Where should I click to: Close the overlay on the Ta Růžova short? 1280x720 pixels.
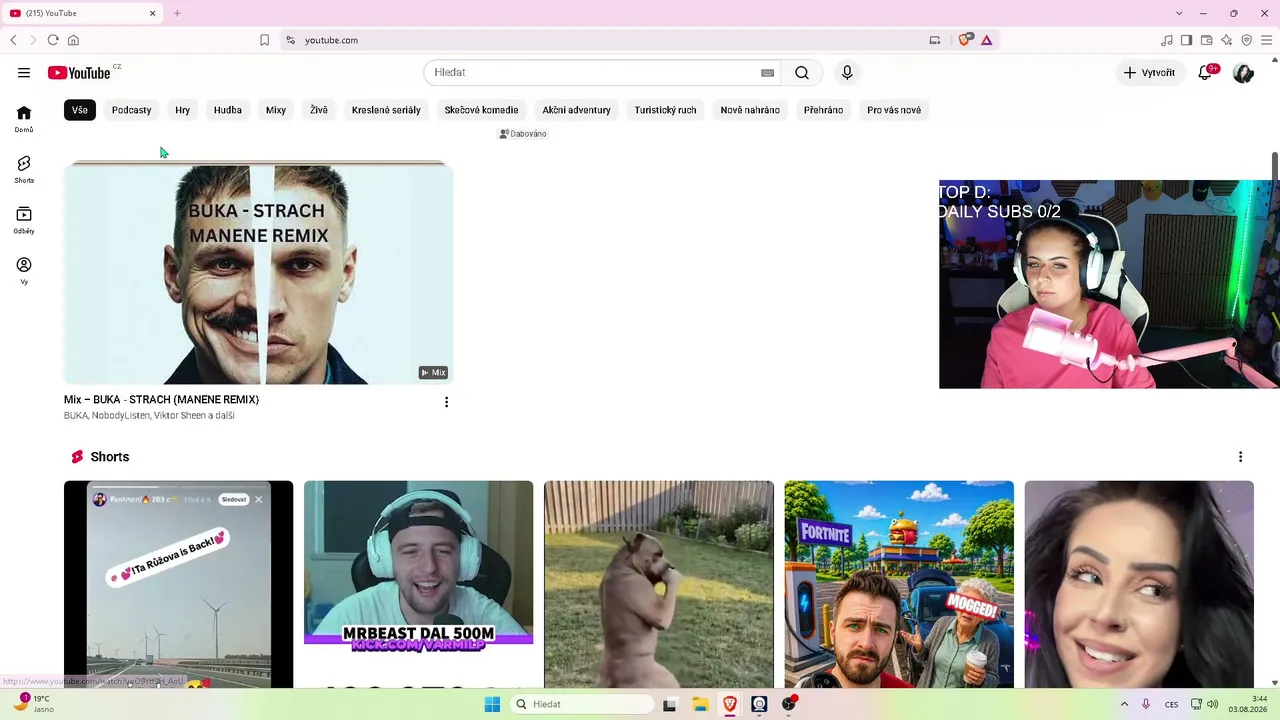(258, 499)
